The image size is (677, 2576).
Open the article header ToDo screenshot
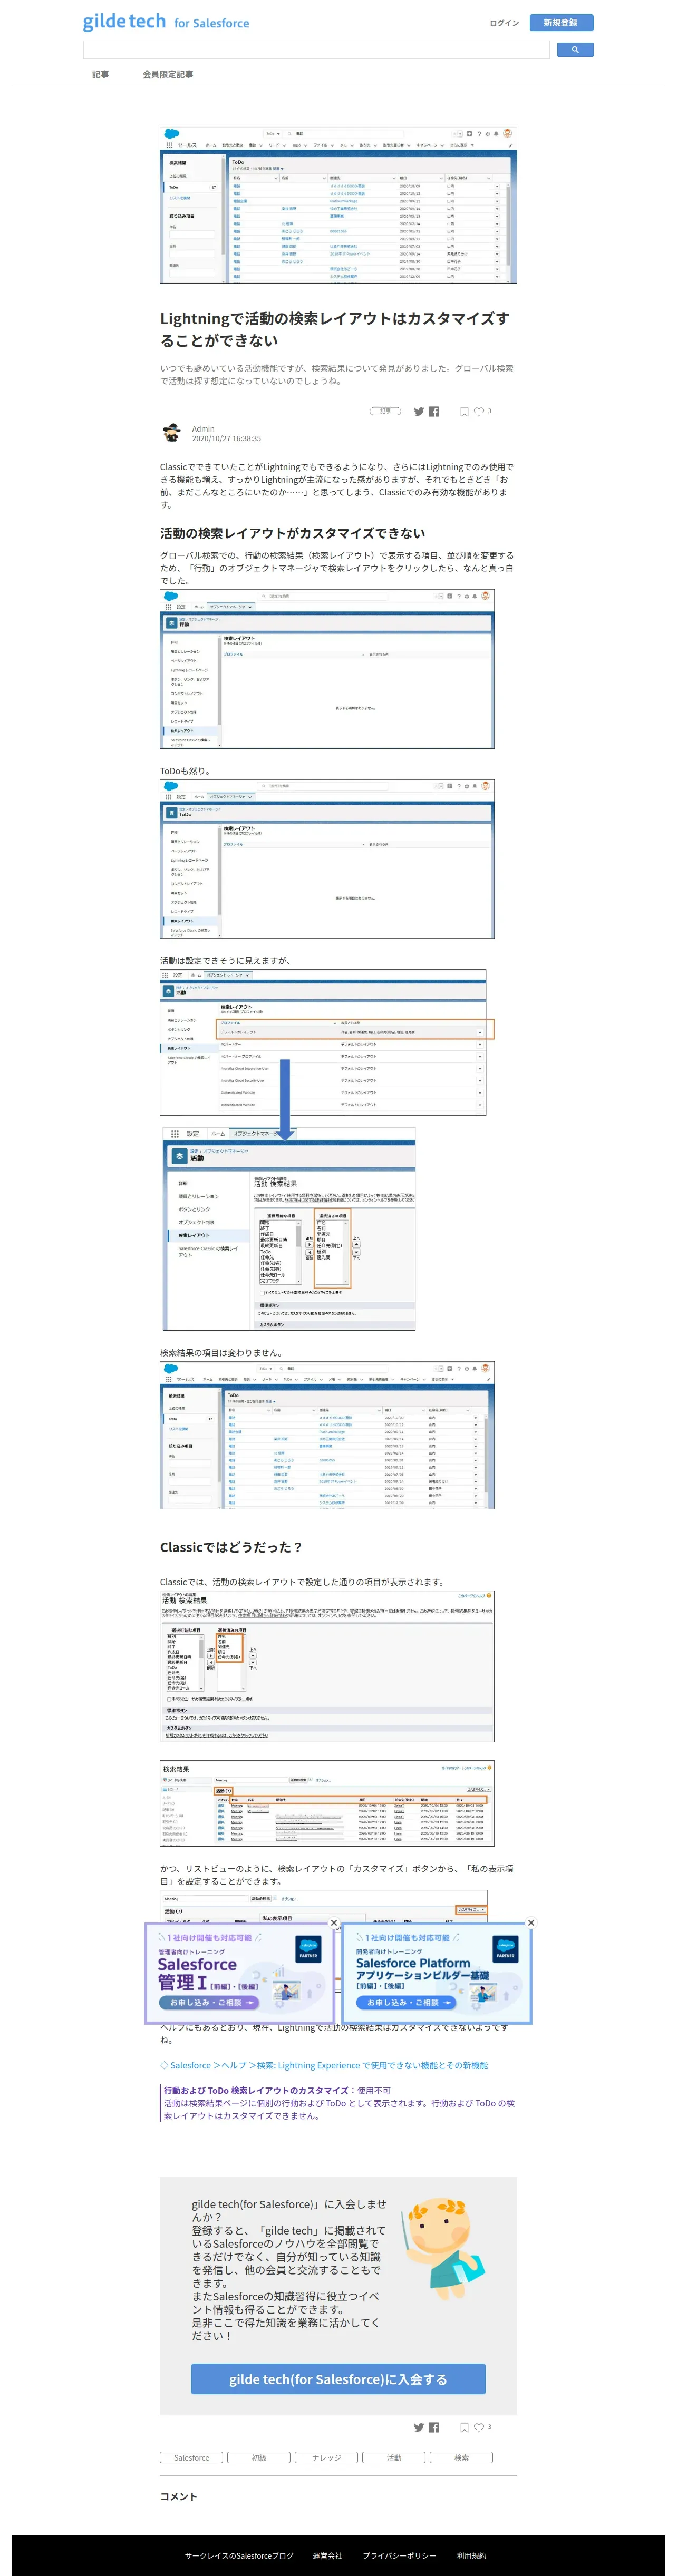click(338, 205)
